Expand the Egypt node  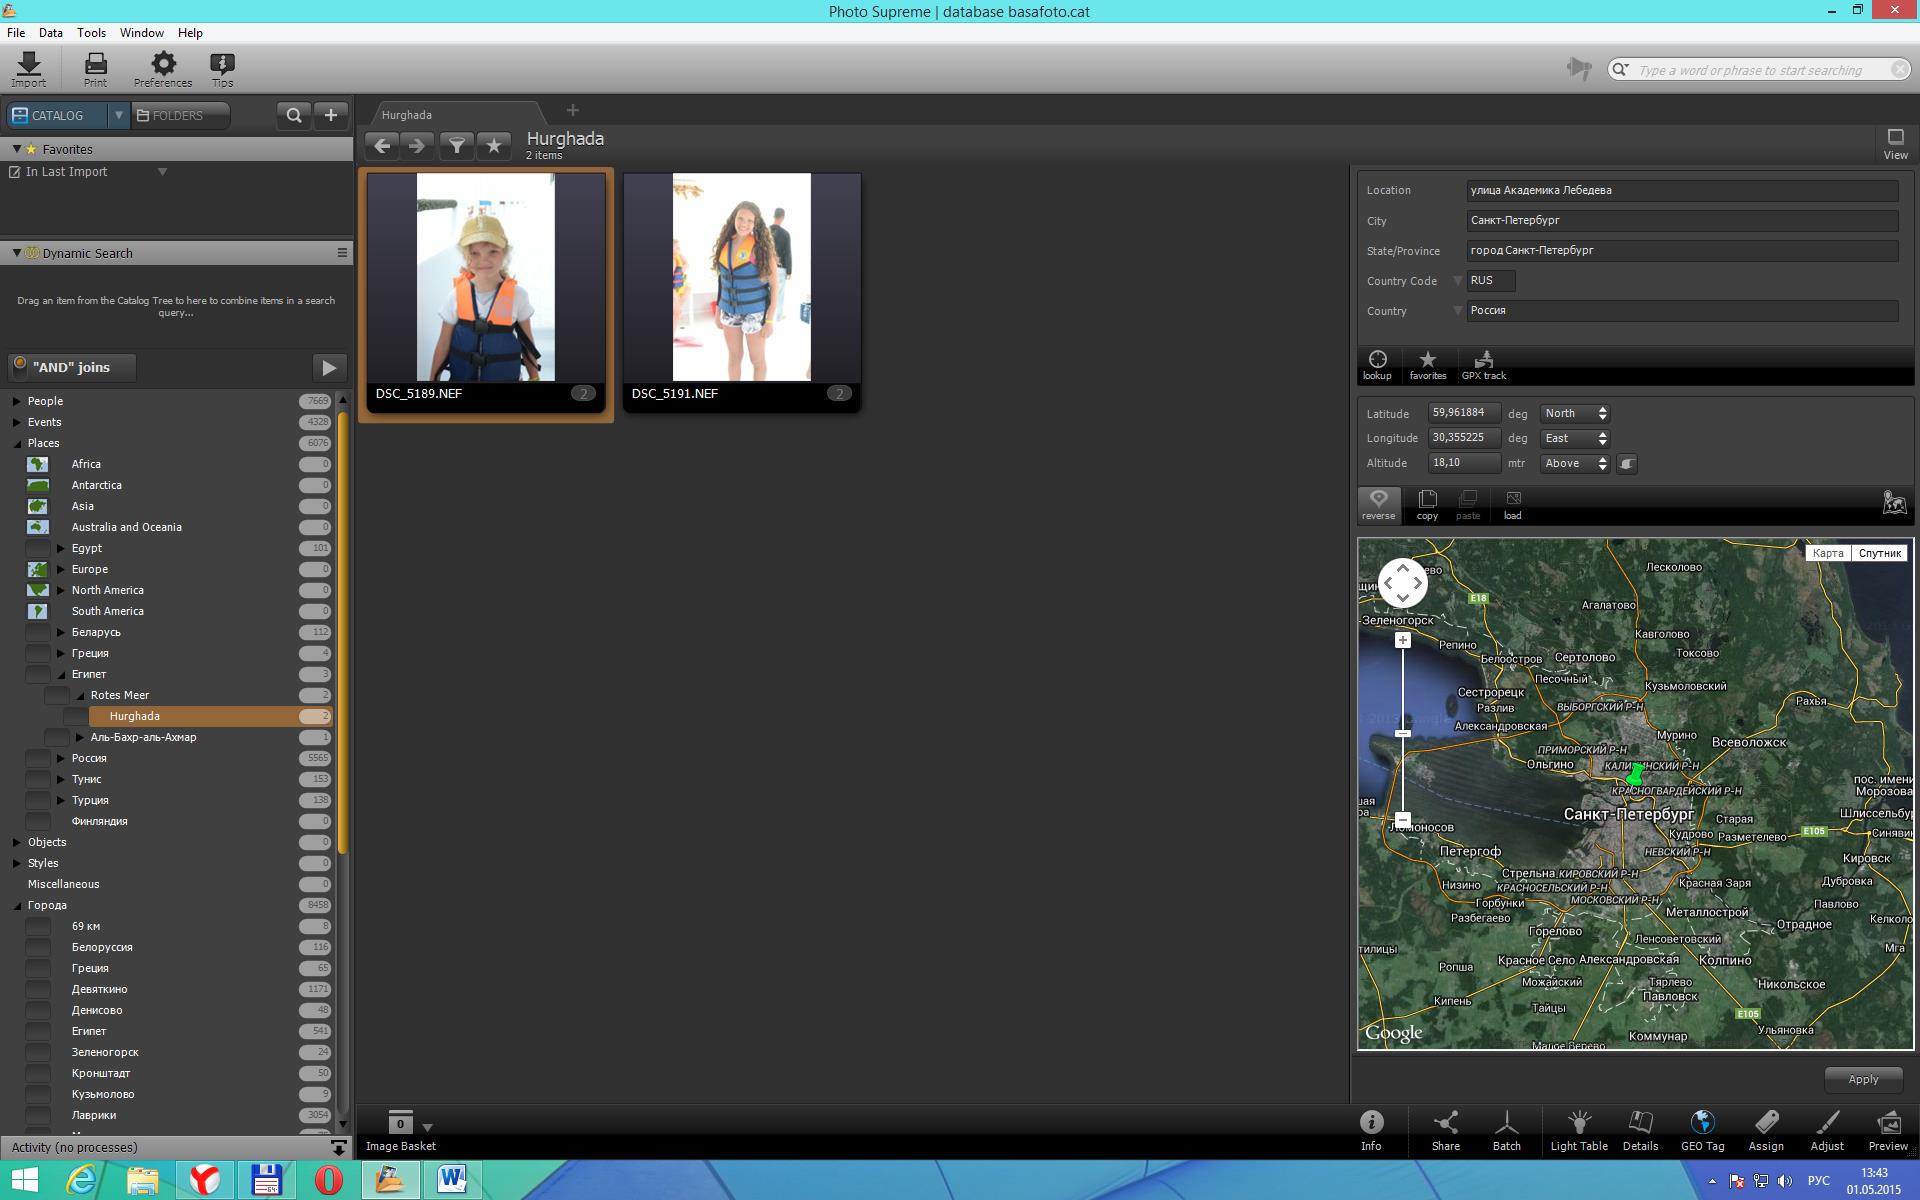(61, 548)
